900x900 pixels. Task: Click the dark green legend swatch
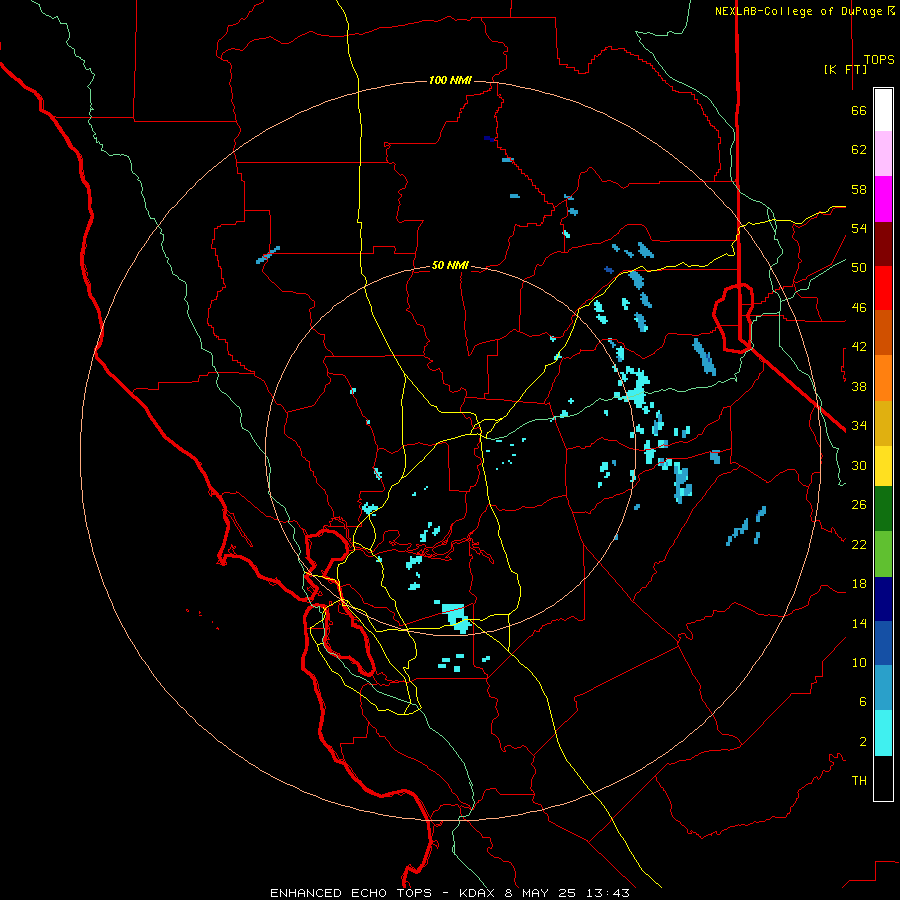883,509
